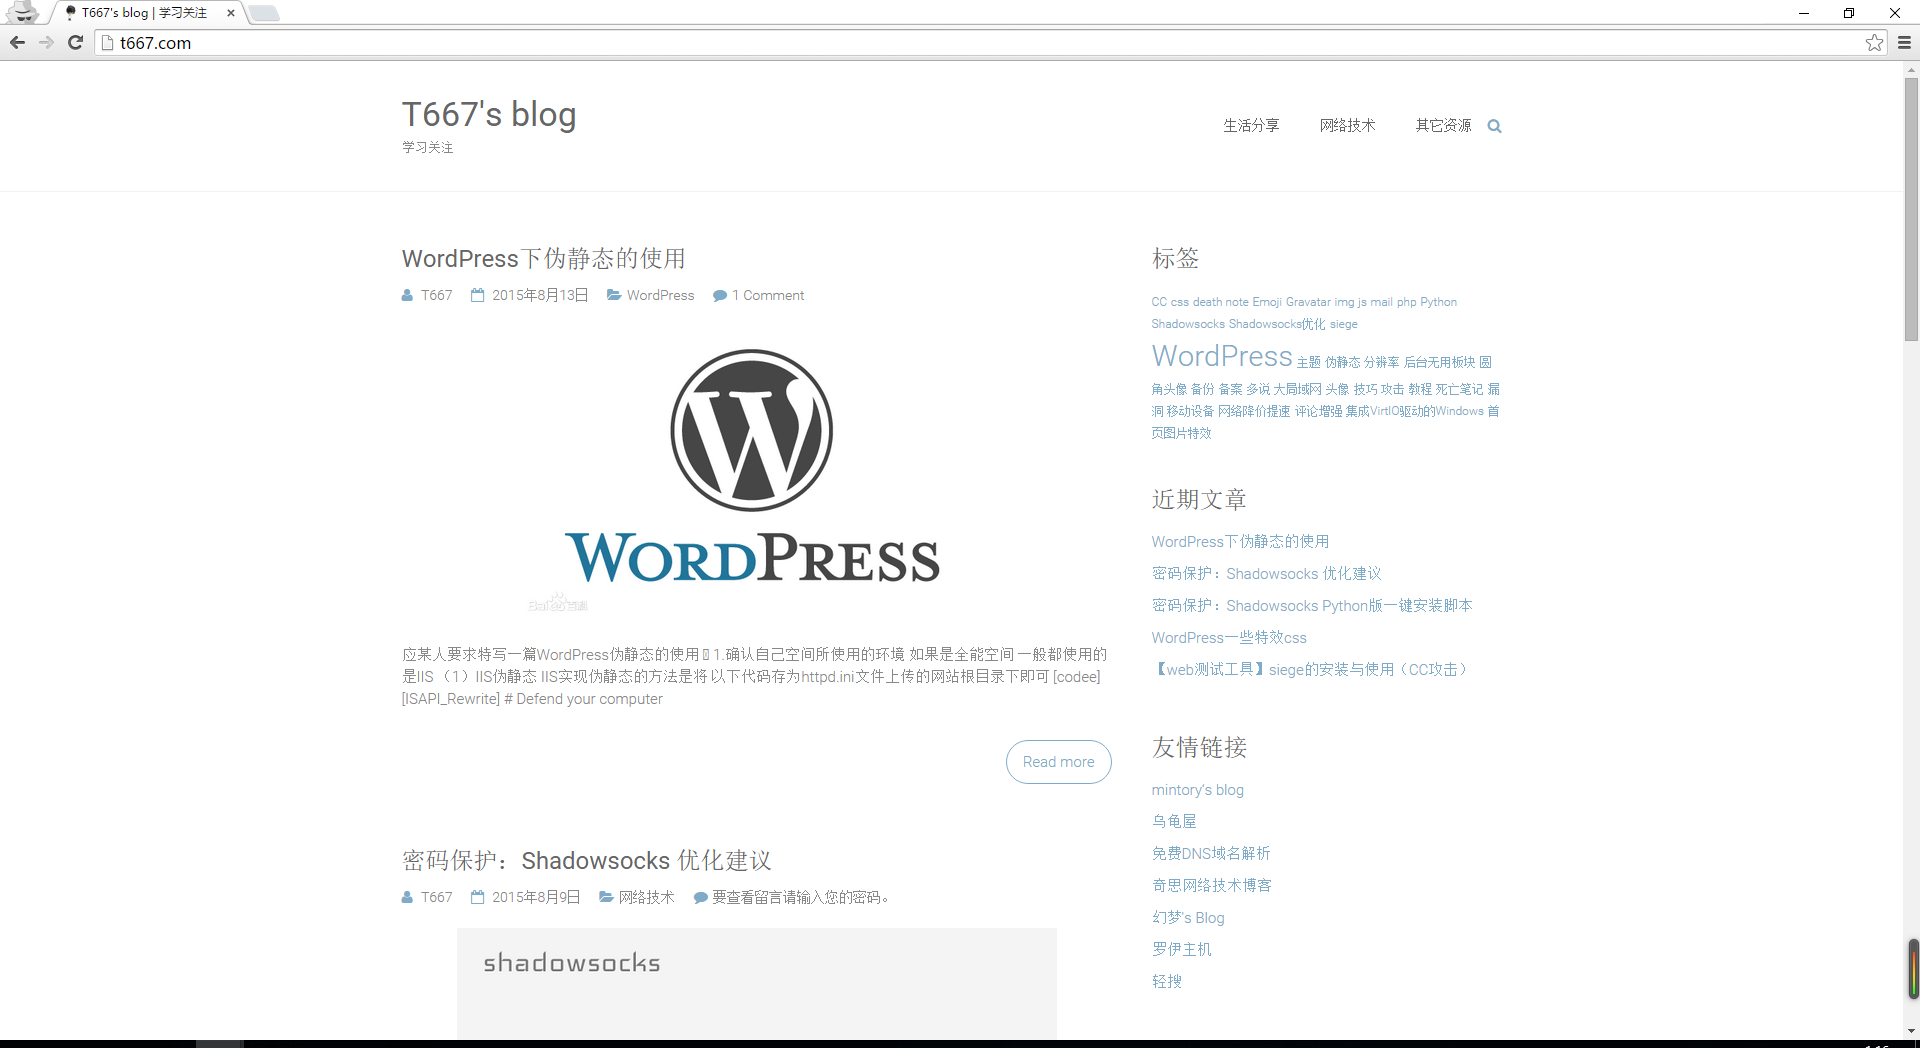The image size is (1920, 1048).
Task: Click the folder icon beside WordPress category
Action: (614, 295)
